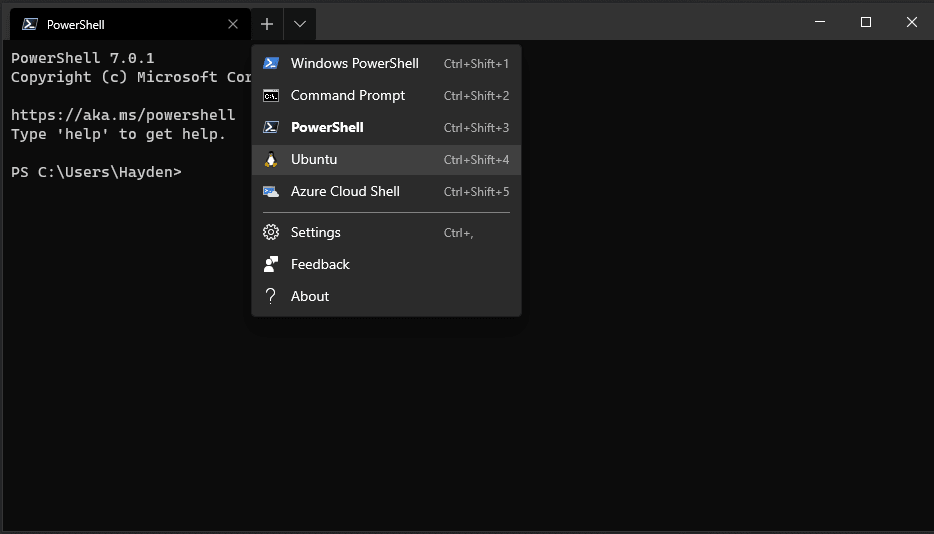Choose Windows PowerShell from the menu

point(386,63)
